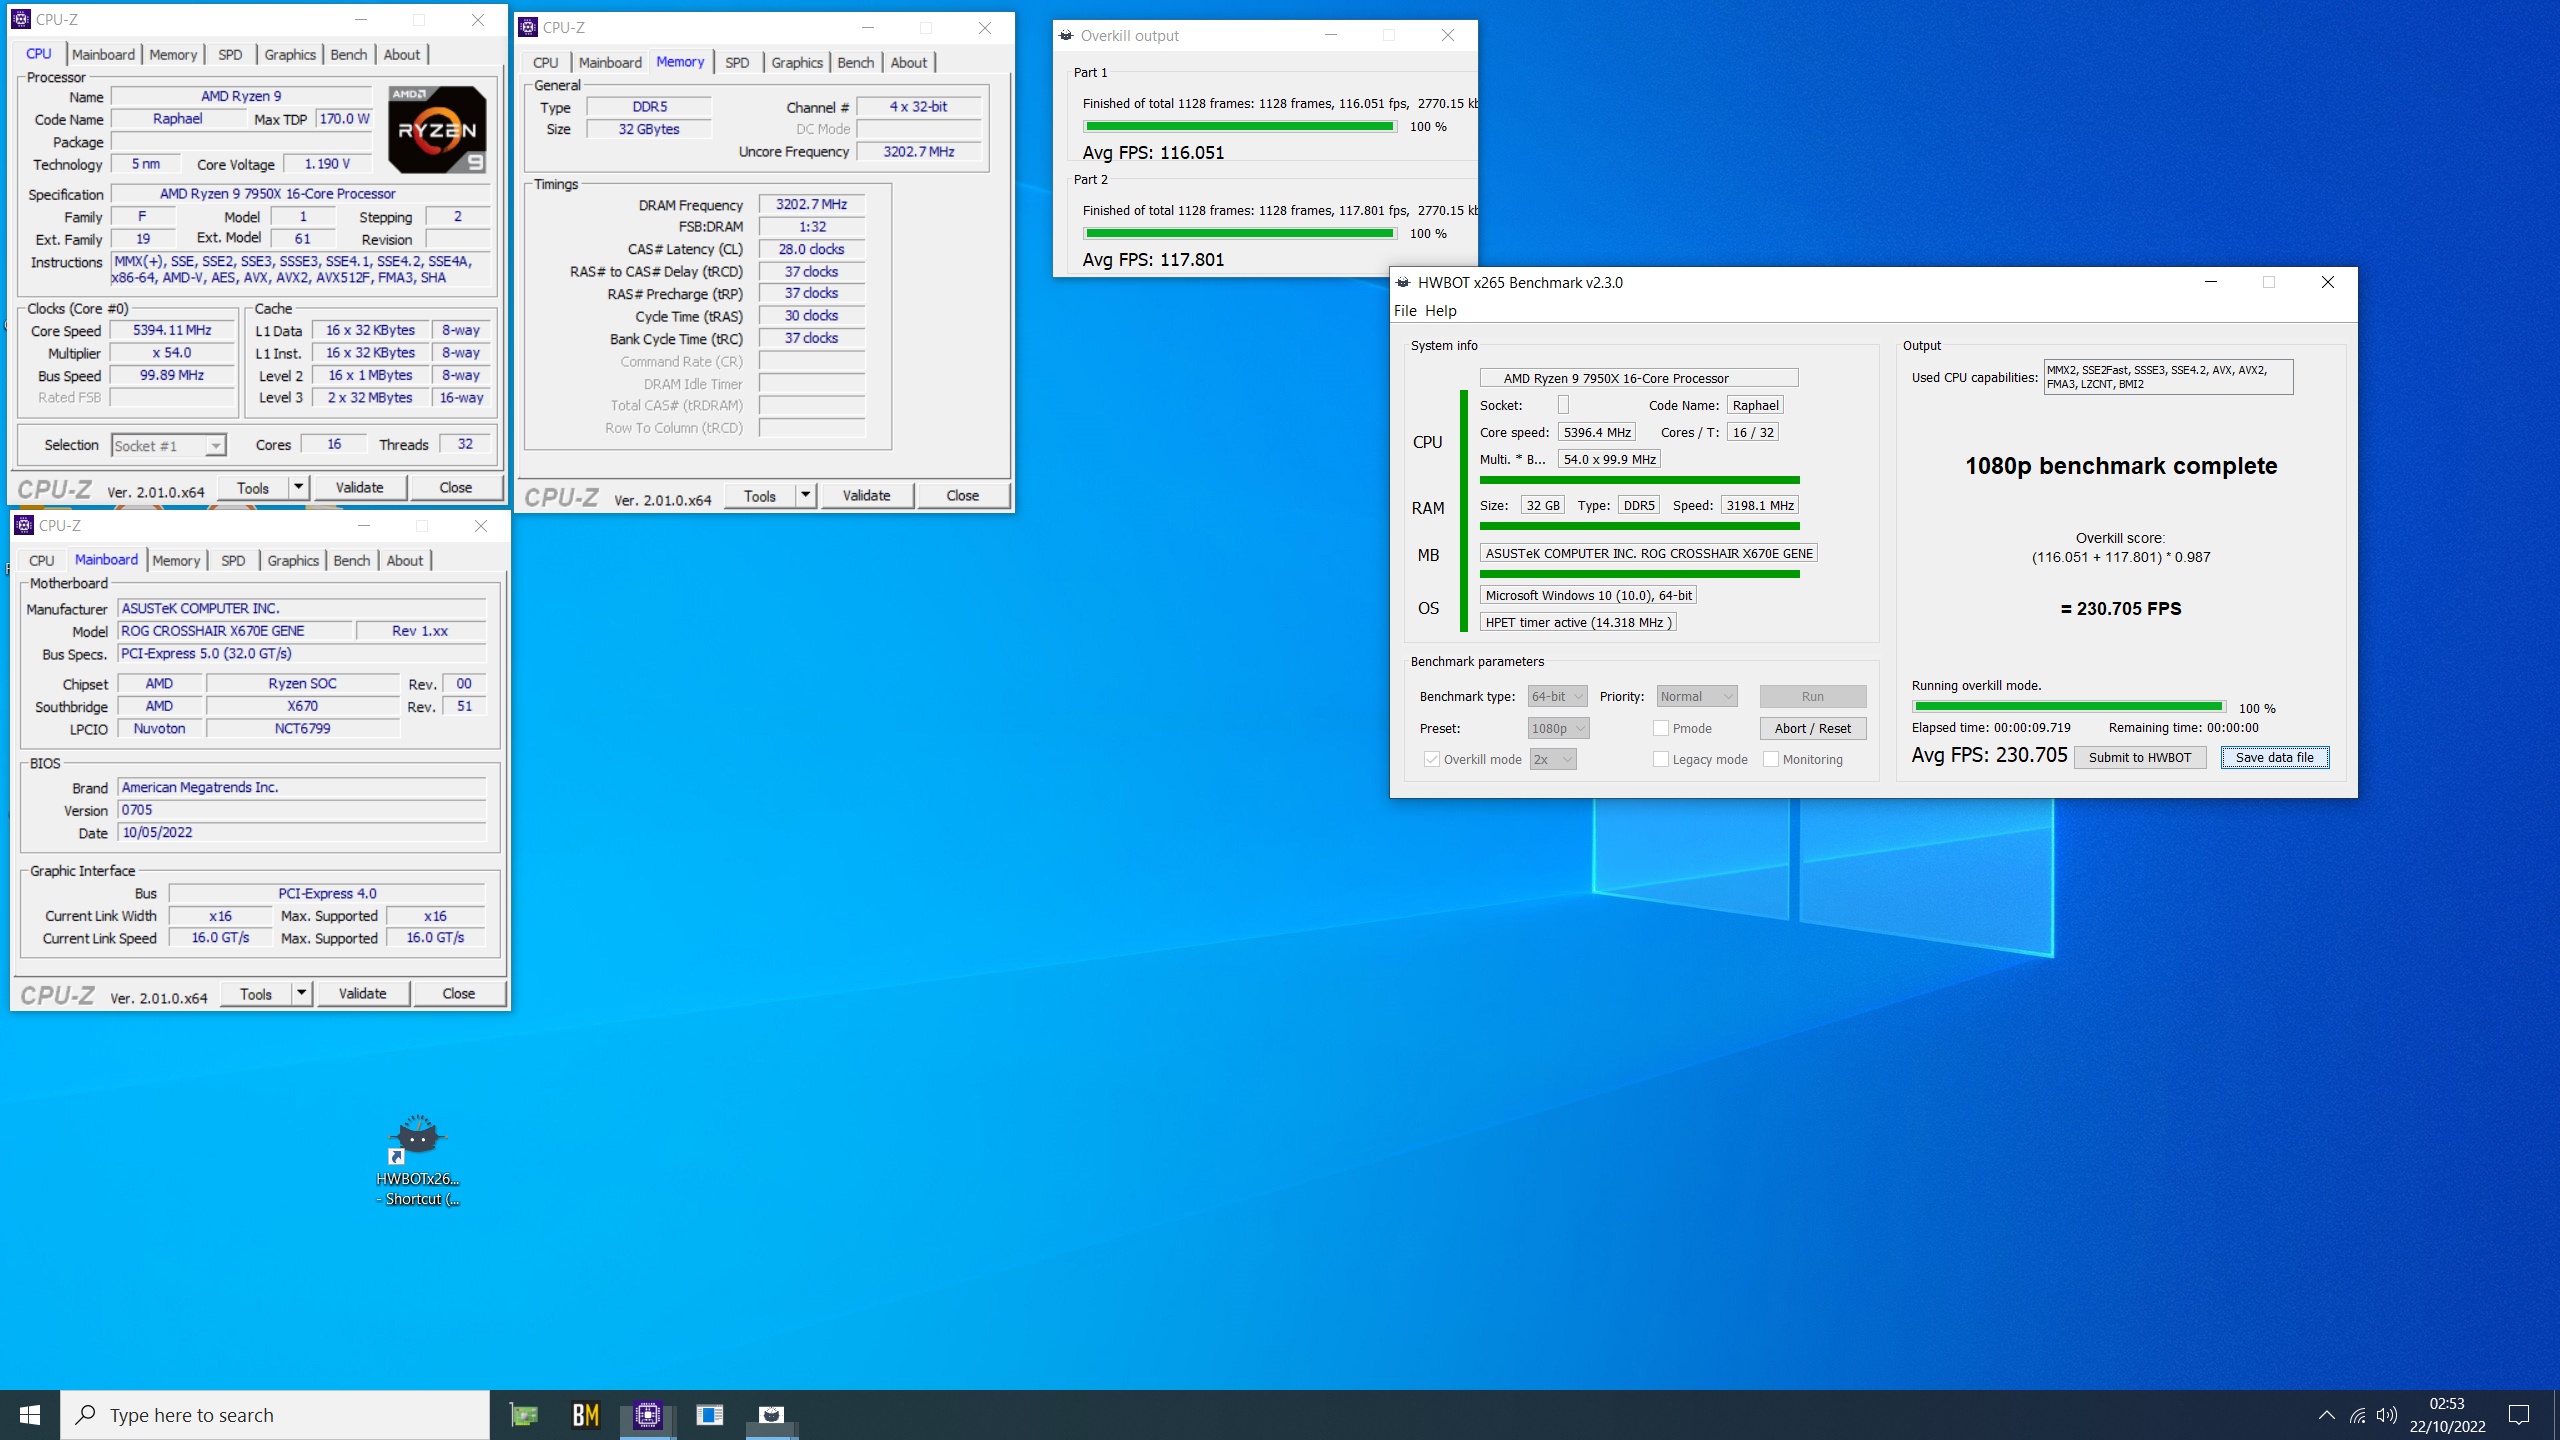This screenshot has width=2560, height=1440.
Task: Expand Tools arrow in CPU-Z Memory window
Action: click(x=805, y=496)
